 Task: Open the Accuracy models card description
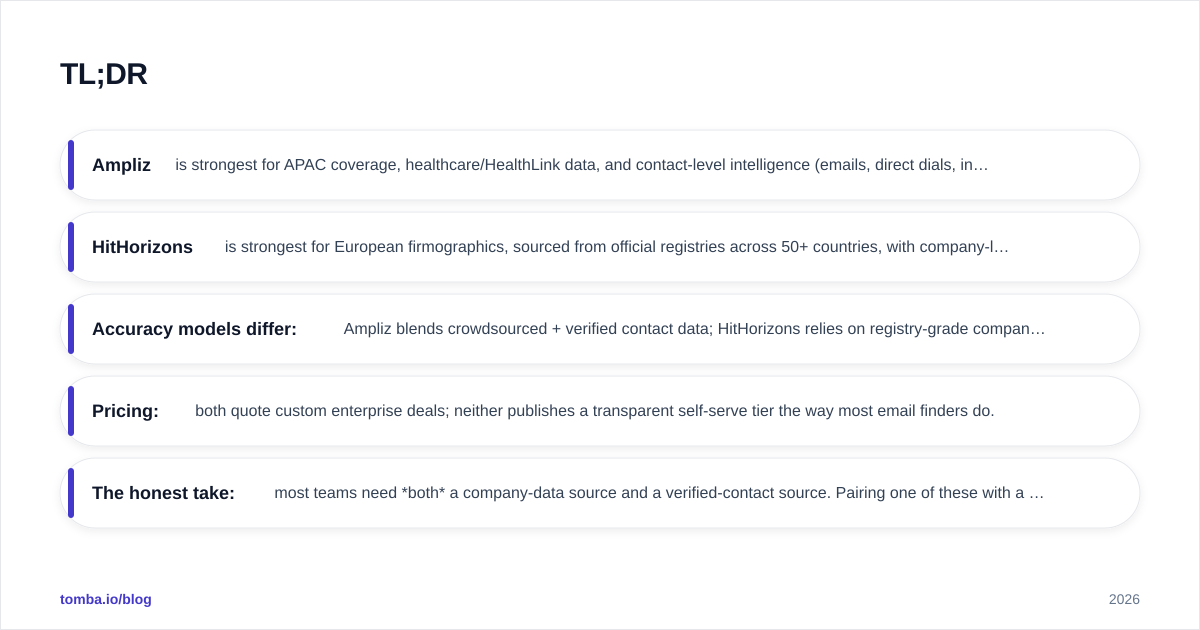coord(694,329)
